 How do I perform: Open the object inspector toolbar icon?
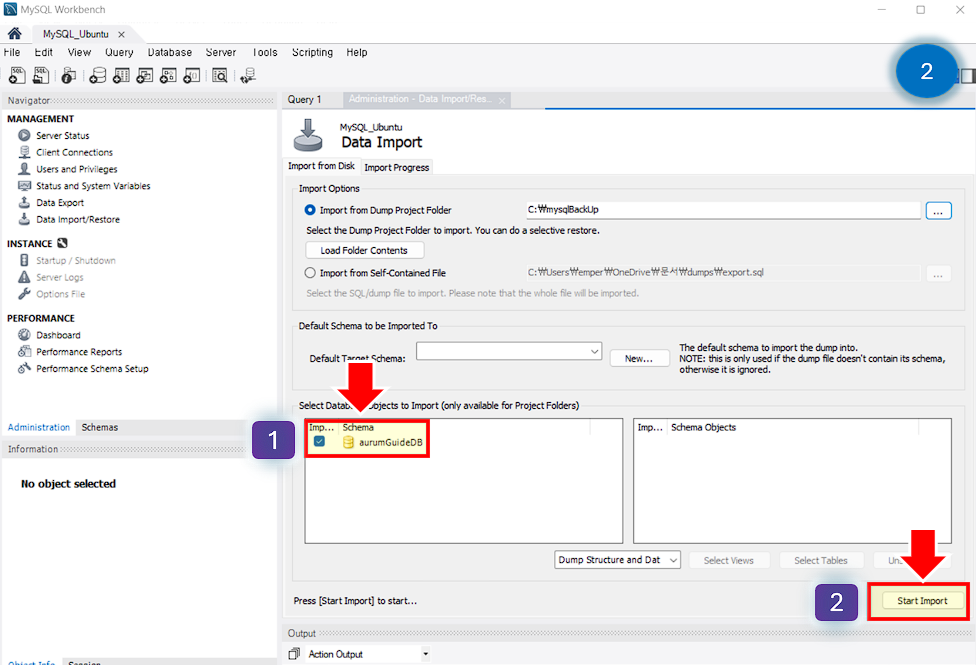[x=68, y=75]
